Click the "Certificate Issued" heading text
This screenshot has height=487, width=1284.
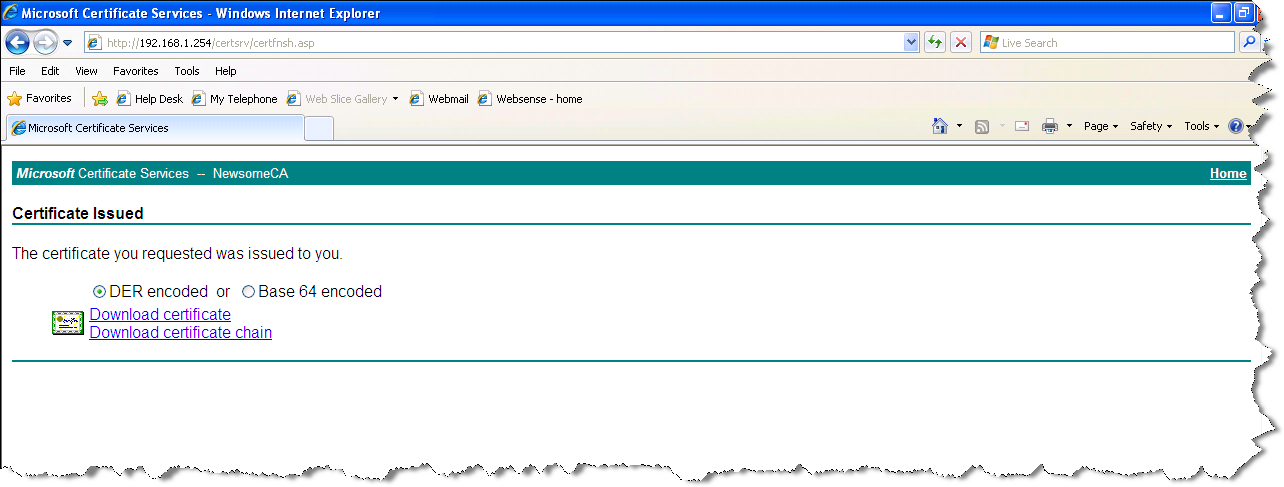pos(78,213)
